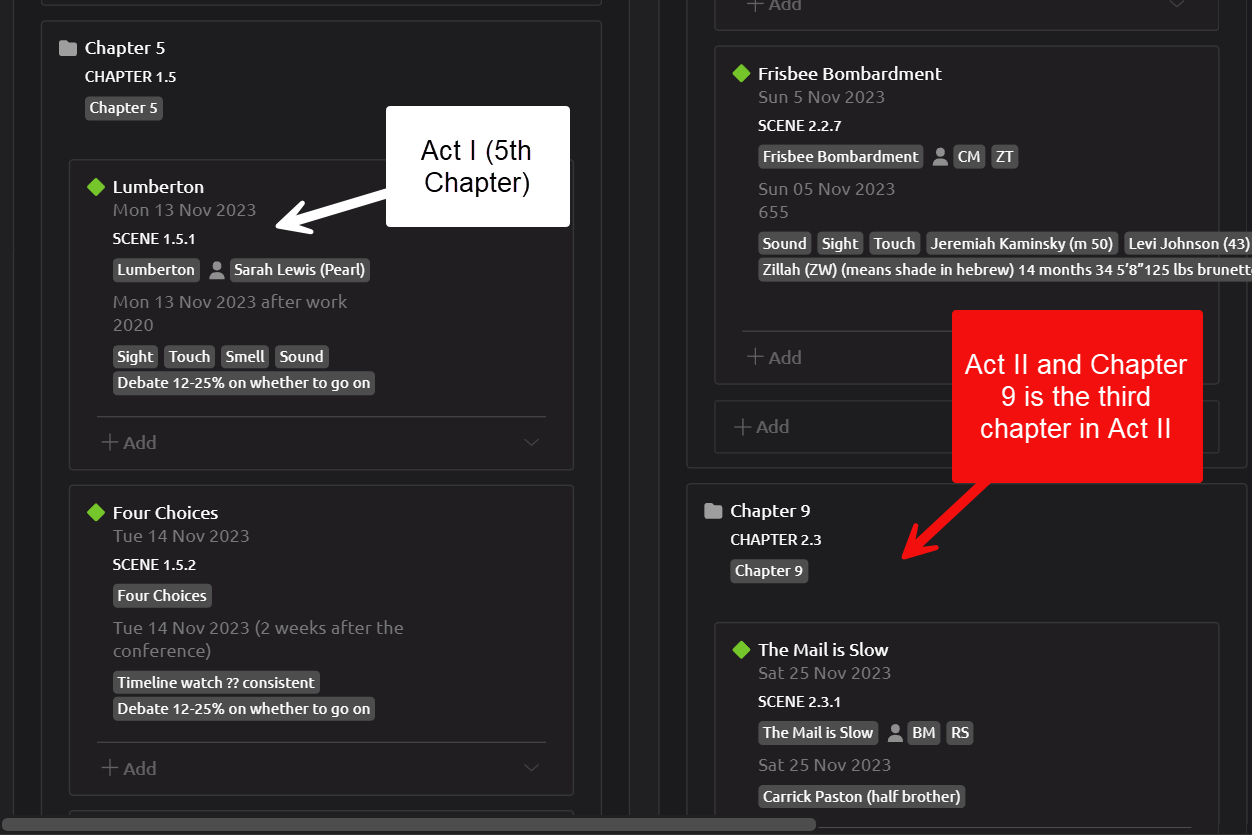Add an item under Frisbee Bombardment scene
Image resolution: width=1252 pixels, height=835 pixels.
click(774, 357)
